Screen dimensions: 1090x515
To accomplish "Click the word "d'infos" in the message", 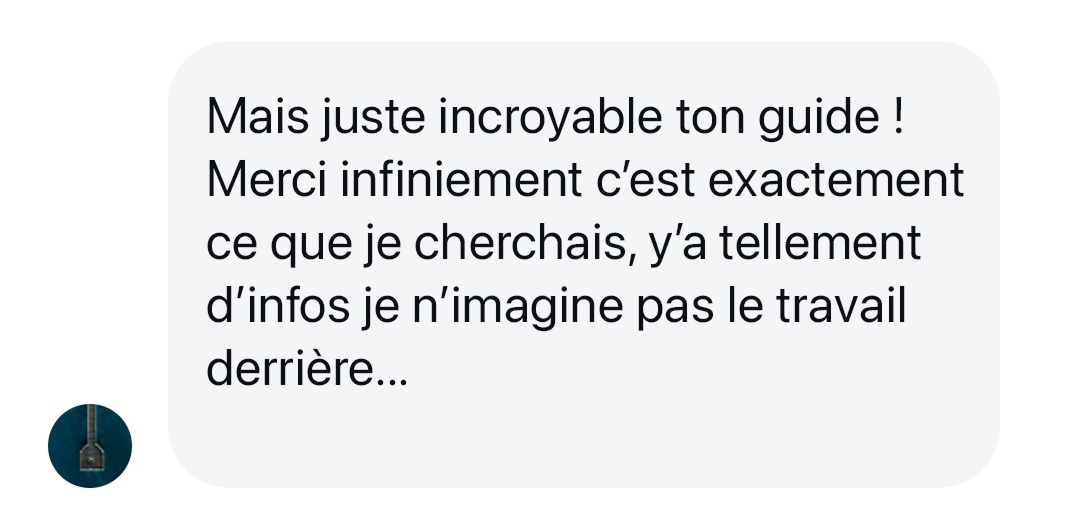I will (x=278, y=307).
